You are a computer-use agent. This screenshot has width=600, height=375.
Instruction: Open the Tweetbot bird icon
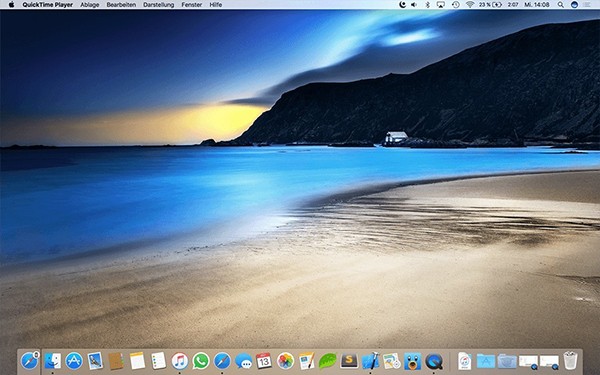click(x=412, y=361)
